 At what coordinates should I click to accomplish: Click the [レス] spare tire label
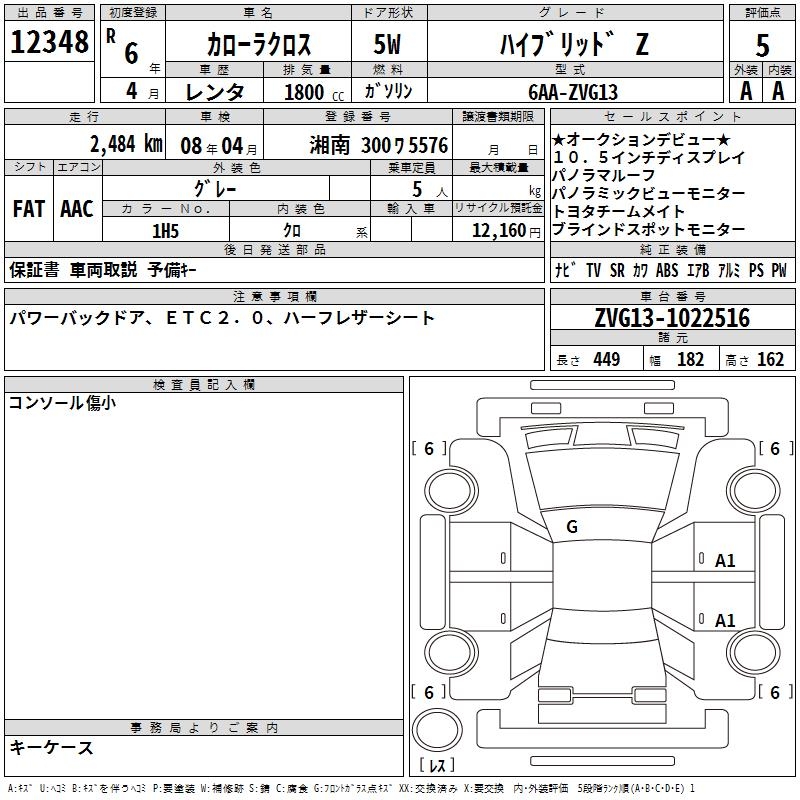click(437, 765)
